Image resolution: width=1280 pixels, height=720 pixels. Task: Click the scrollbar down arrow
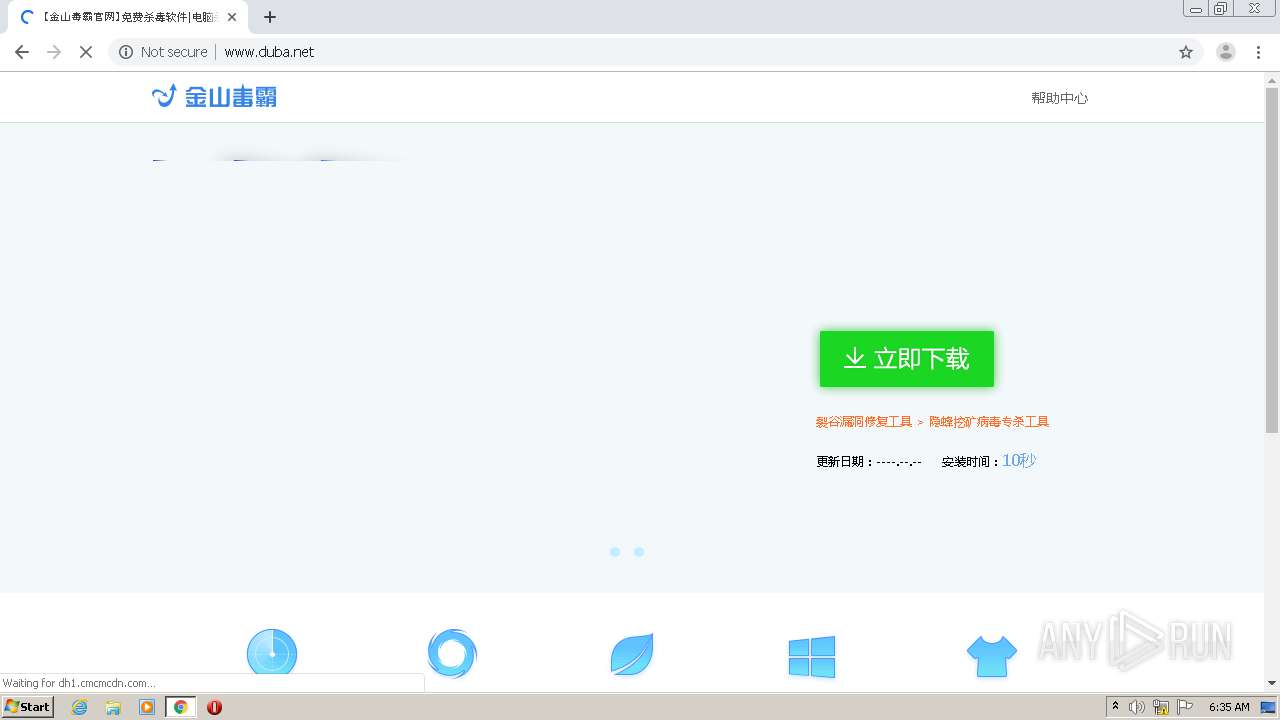(x=1272, y=683)
